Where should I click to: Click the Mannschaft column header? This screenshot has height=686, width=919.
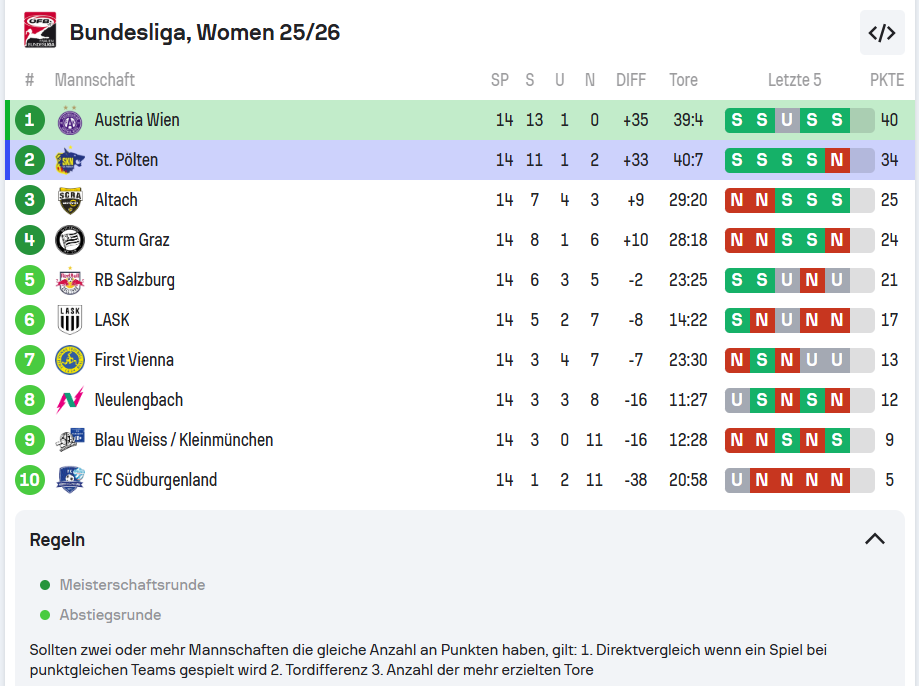point(95,80)
